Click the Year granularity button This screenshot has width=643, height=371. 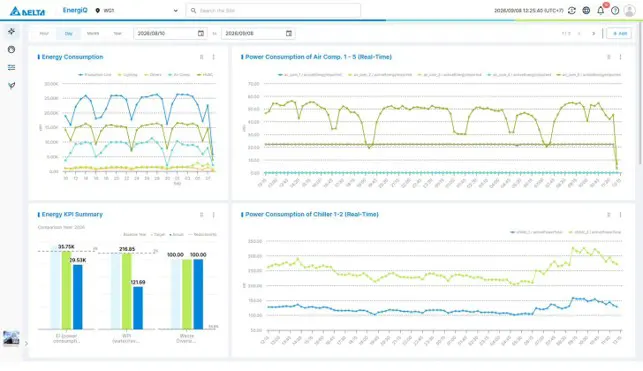click(117, 34)
